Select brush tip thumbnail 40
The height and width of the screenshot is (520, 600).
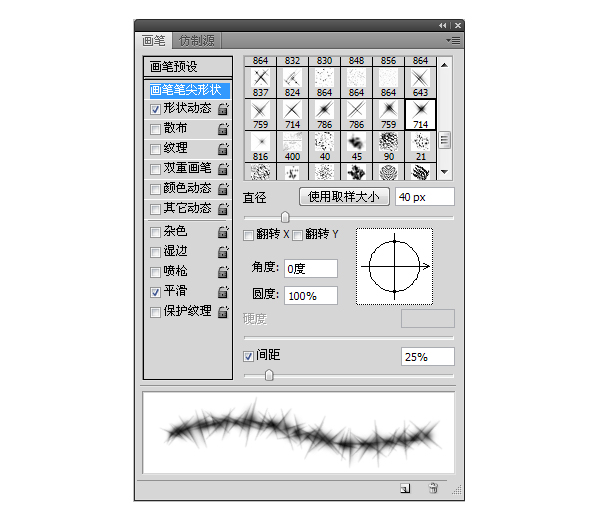point(324,146)
